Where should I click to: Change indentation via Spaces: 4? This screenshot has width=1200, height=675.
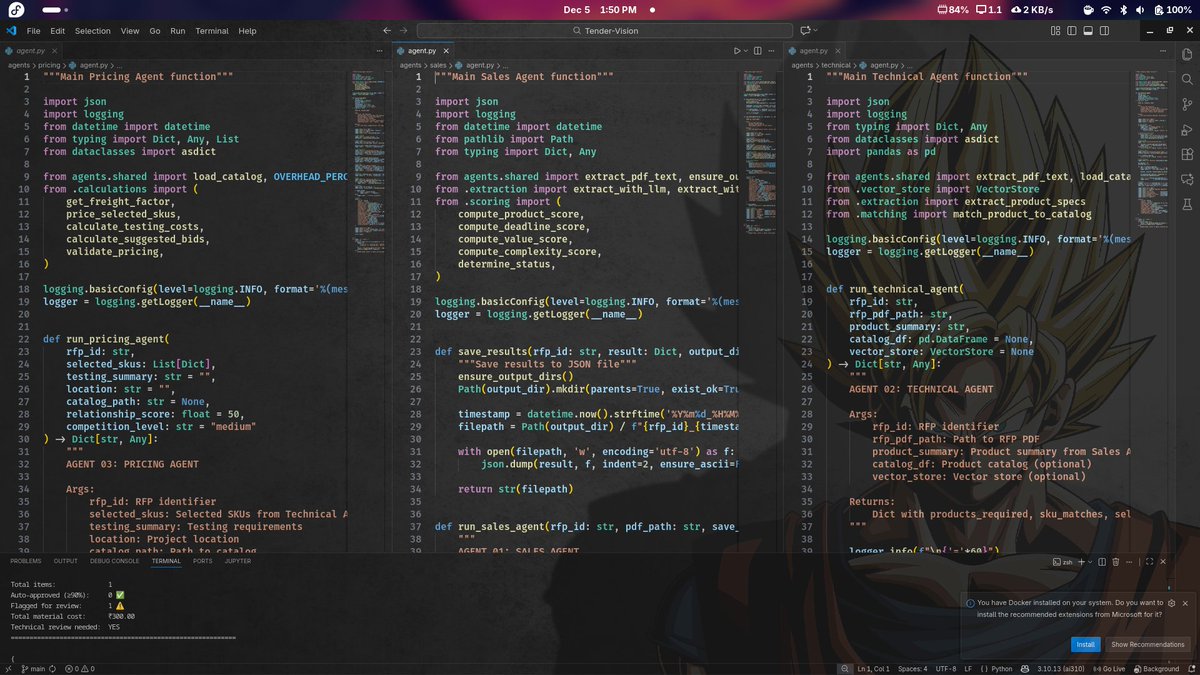pyautogui.click(x=912, y=669)
